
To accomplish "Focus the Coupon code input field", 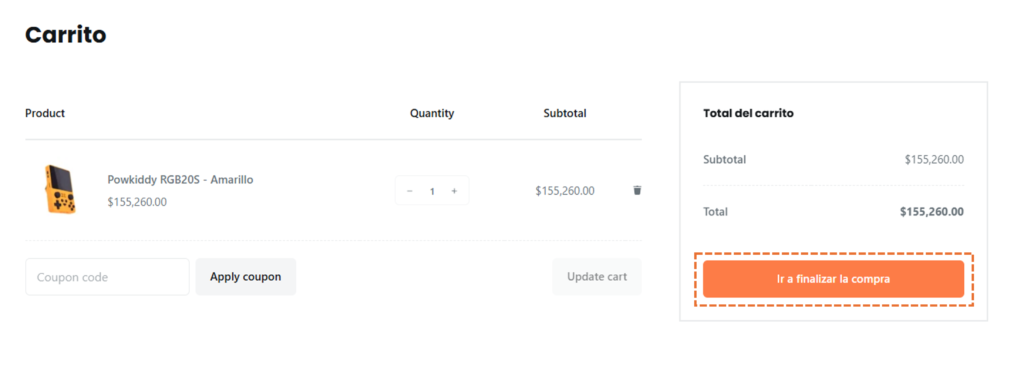I will [x=107, y=276].
